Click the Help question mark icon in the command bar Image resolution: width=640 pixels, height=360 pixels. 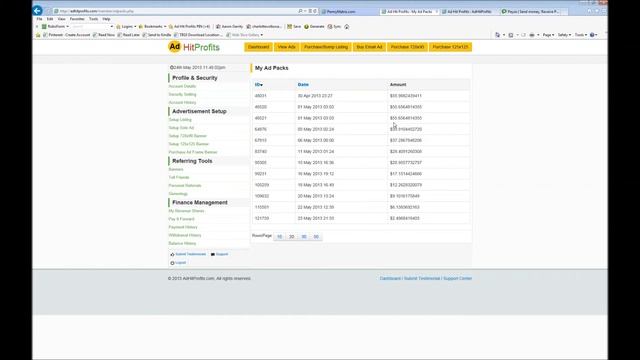tap(593, 35)
